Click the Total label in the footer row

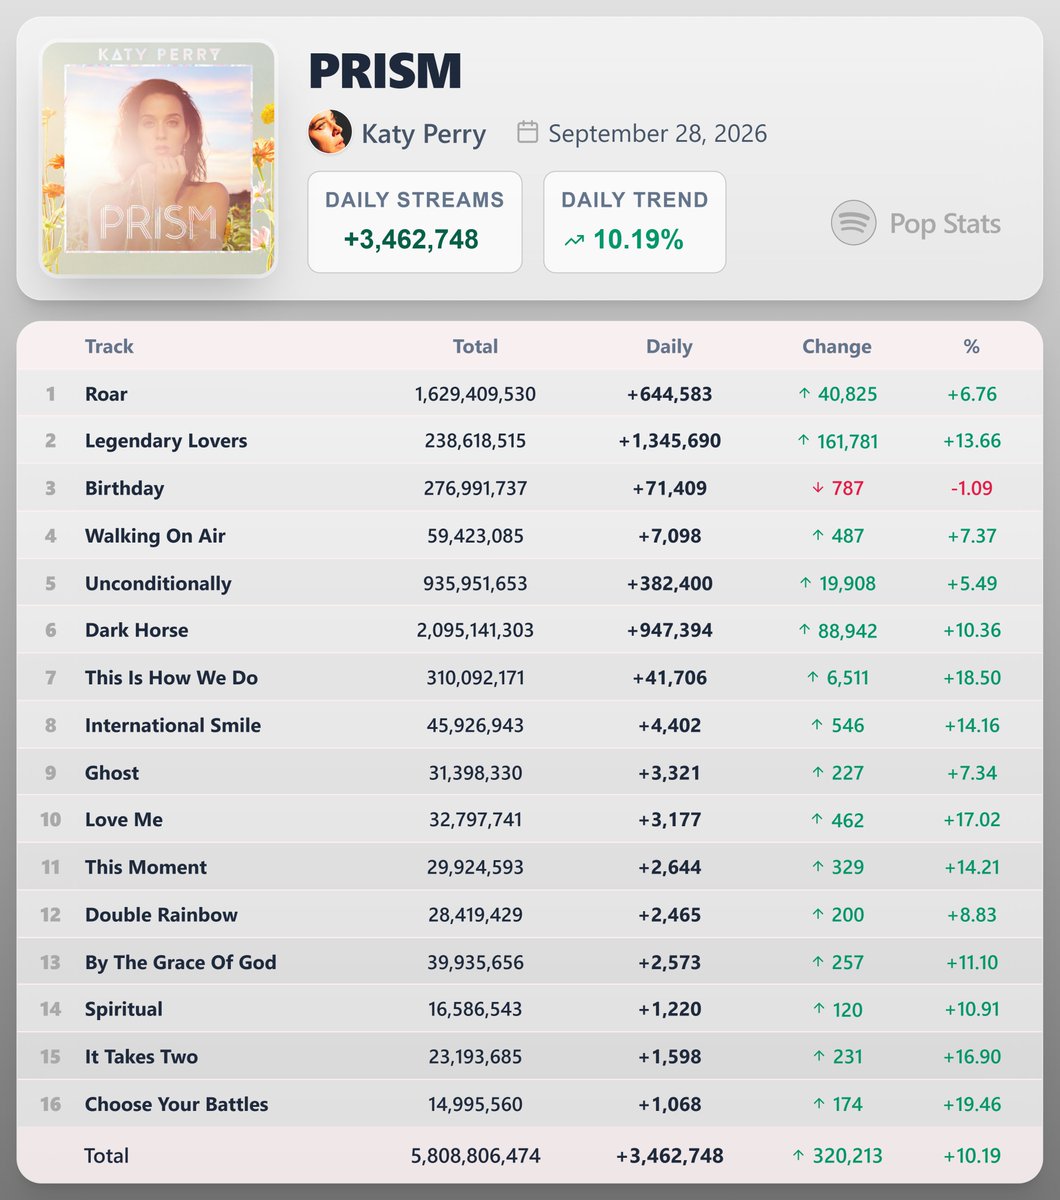pyautogui.click(x=106, y=1156)
